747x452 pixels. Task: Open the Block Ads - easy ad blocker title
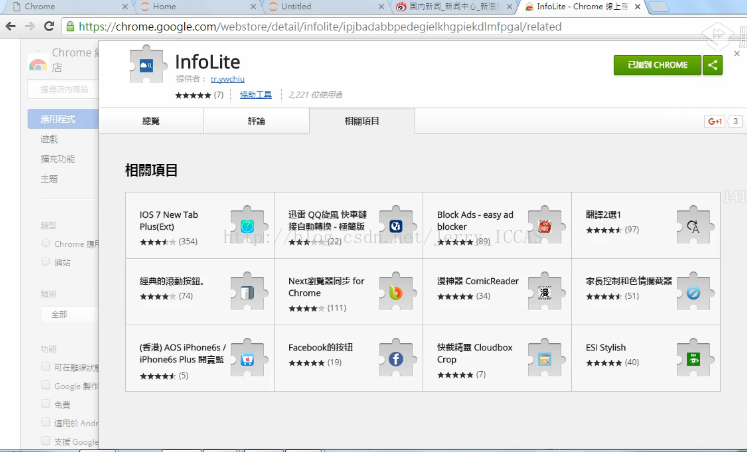pos(475,221)
